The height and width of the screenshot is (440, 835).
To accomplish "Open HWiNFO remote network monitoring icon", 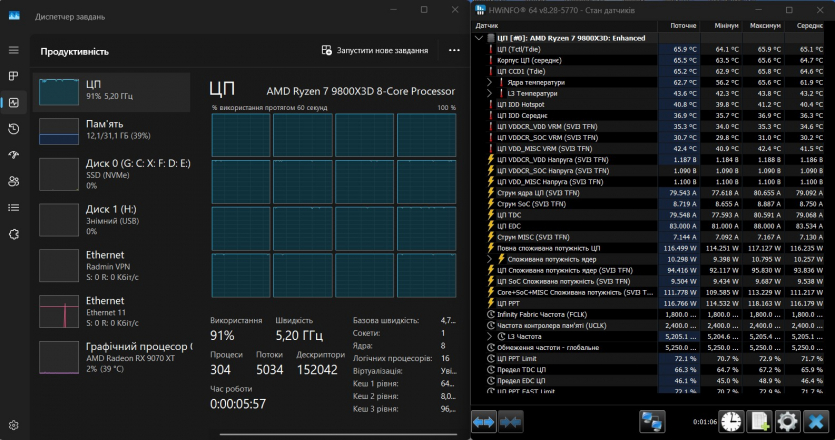I will pos(652,421).
